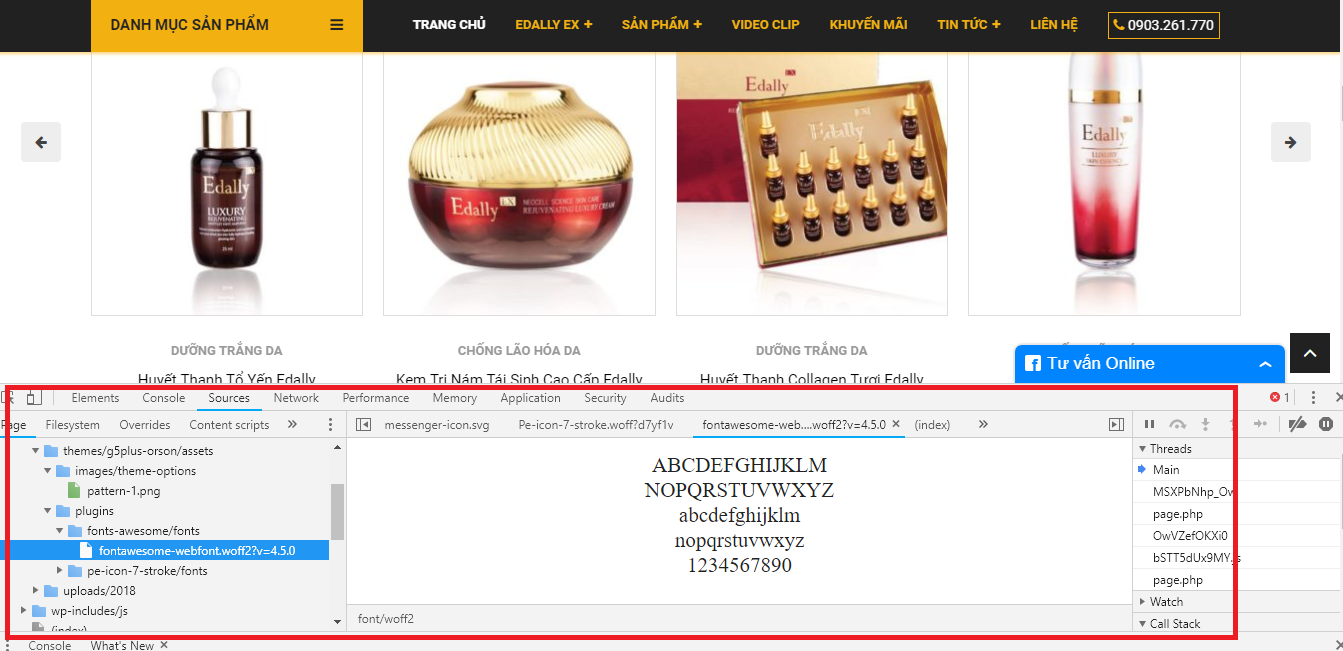Show more navigator tabs chevron
Screen dimensions: 1343x651
[x=292, y=425]
